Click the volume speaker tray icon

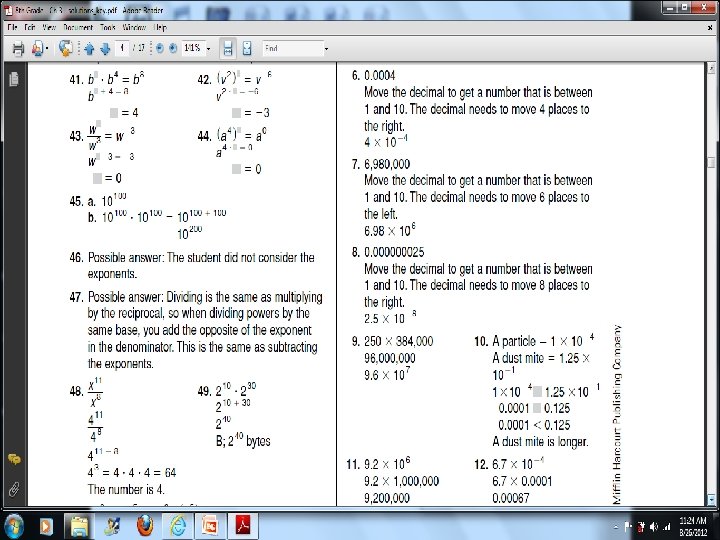(654, 527)
